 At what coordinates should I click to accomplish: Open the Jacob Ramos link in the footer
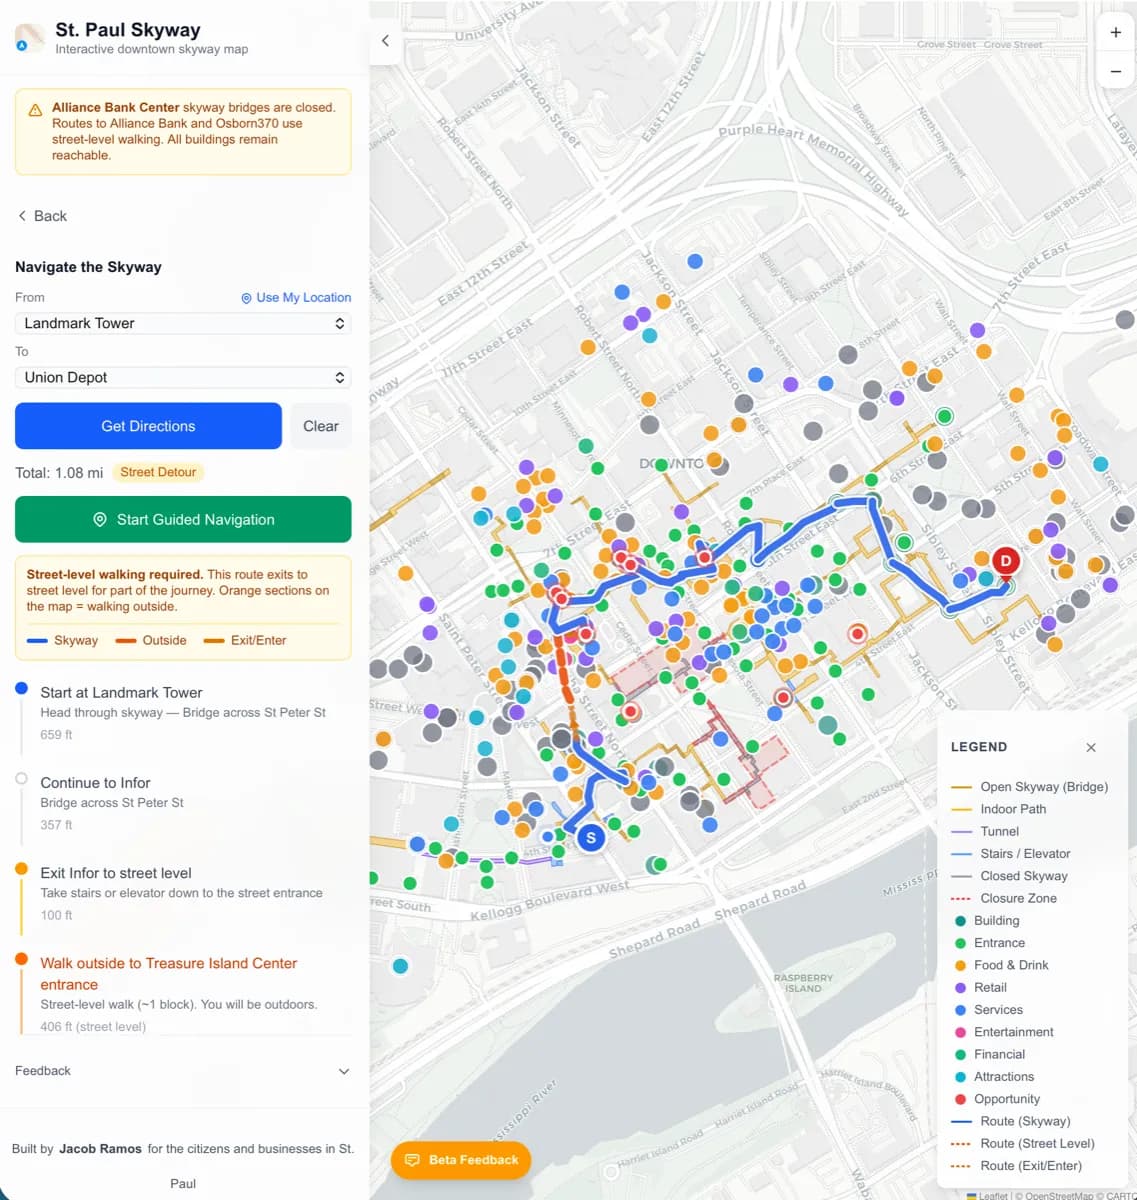(100, 1148)
